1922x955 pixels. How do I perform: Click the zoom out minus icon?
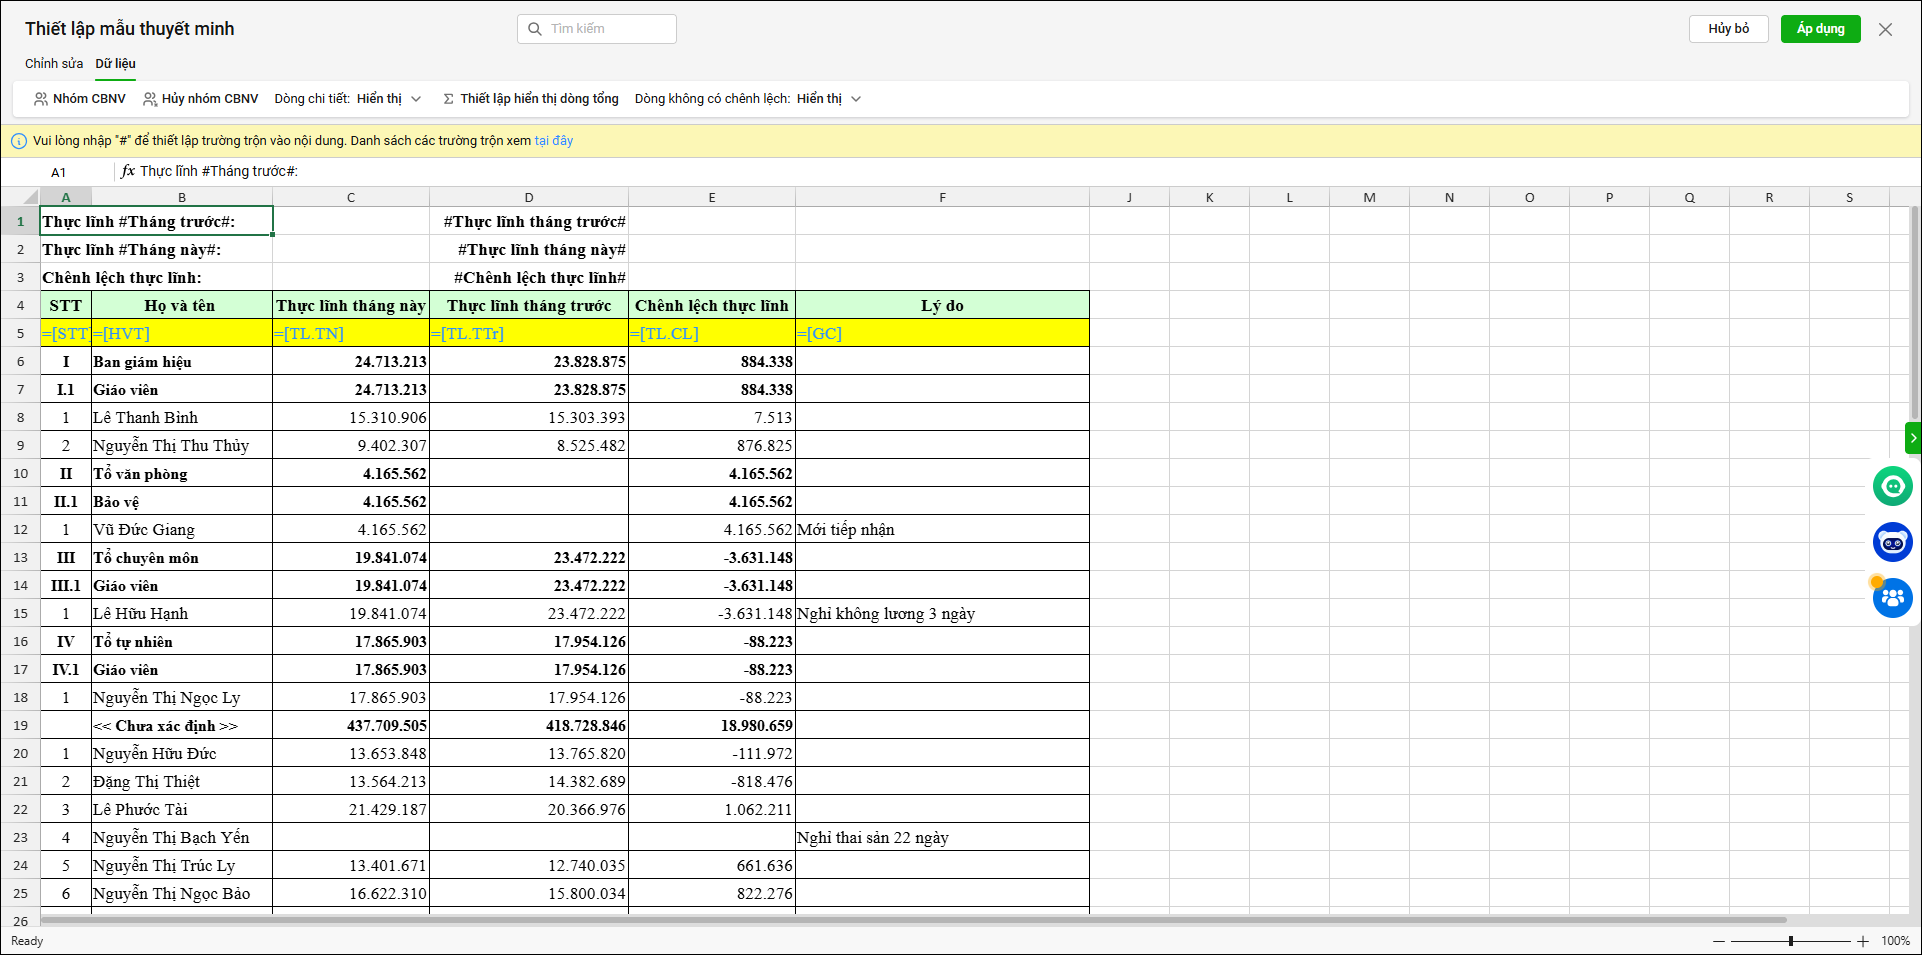1719,941
